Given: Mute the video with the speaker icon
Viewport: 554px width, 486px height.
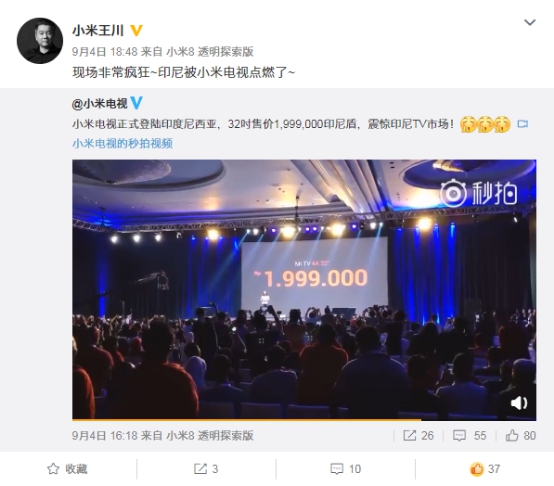Looking at the screenshot, I should click(519, 403).
